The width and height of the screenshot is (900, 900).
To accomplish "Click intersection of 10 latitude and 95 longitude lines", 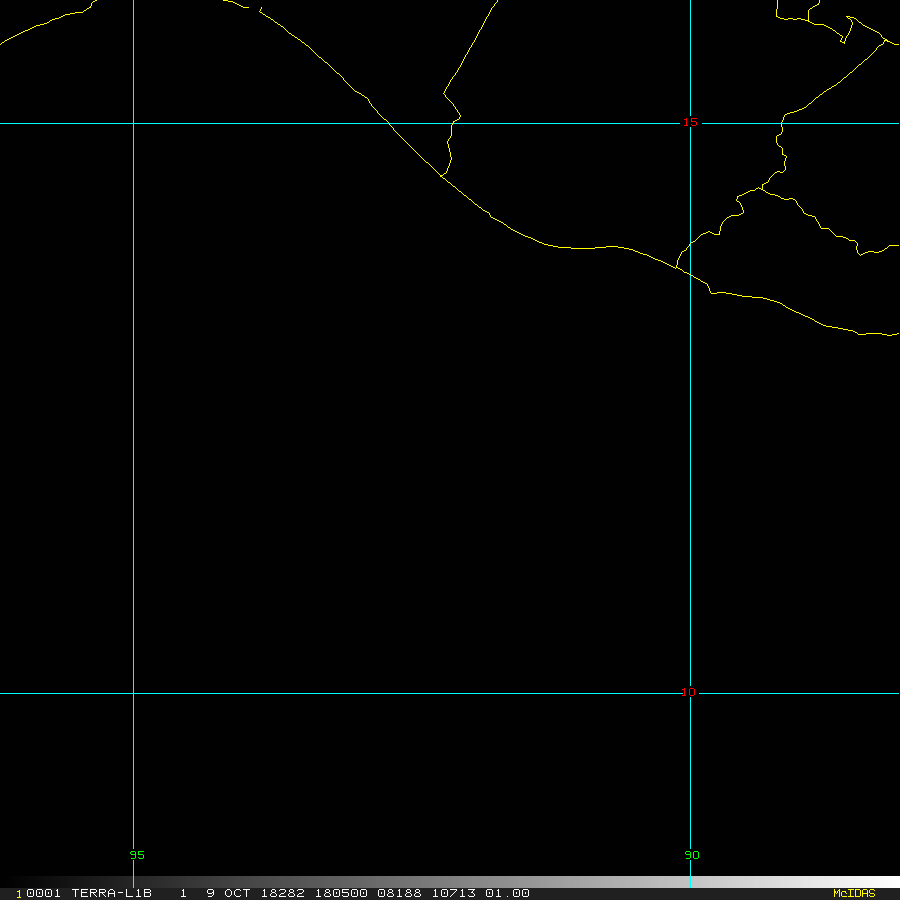I will 133,693.
